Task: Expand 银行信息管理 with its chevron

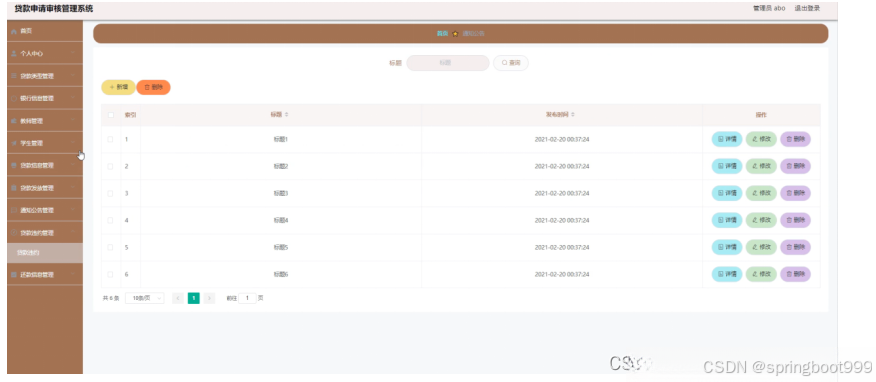Action: (73, 98)
